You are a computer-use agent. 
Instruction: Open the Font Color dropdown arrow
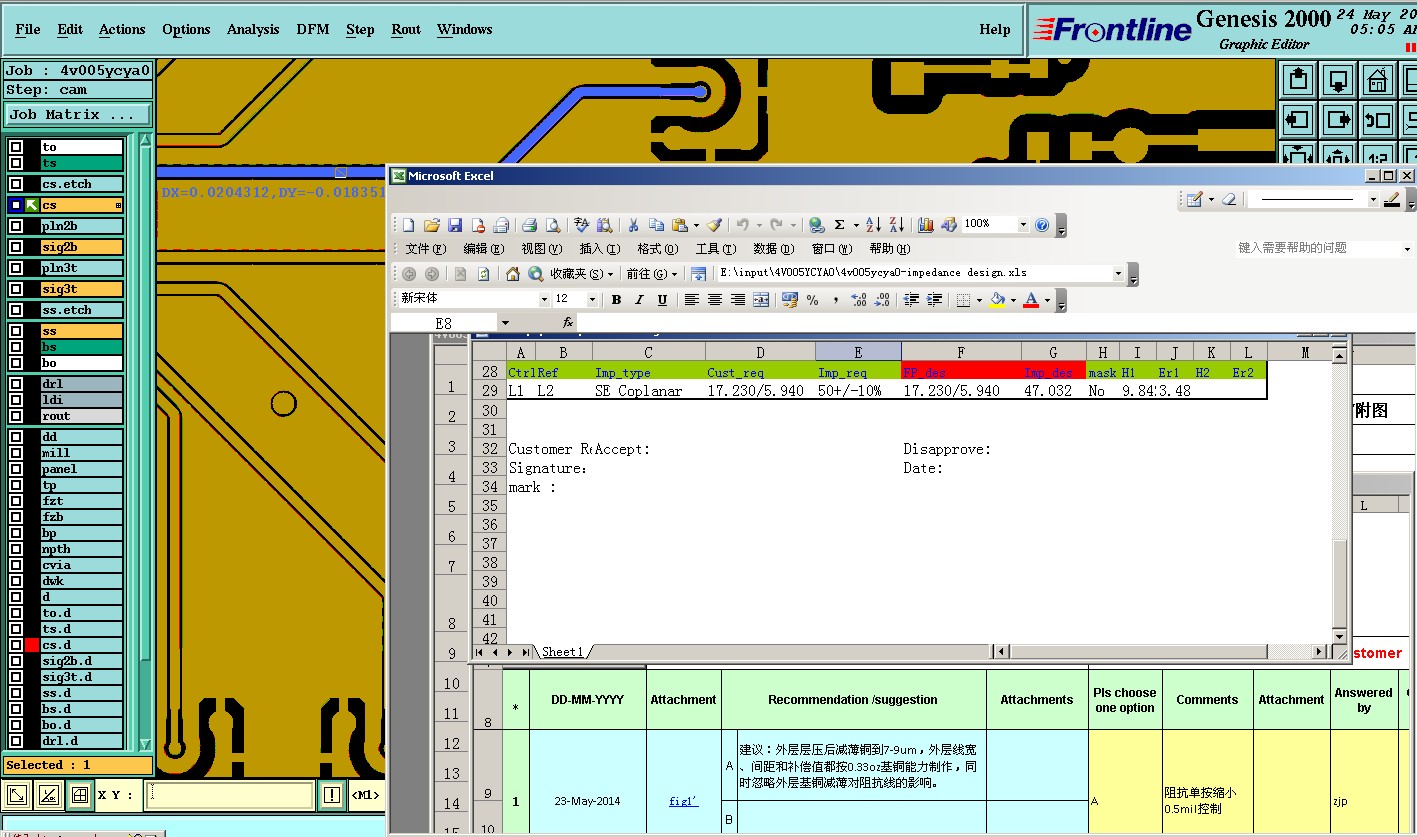point(1047,300)
